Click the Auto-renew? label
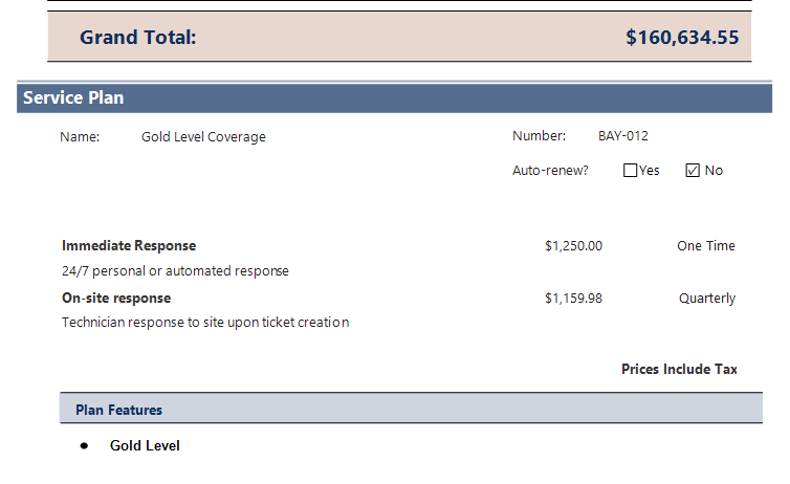 [x=550, y=171]
